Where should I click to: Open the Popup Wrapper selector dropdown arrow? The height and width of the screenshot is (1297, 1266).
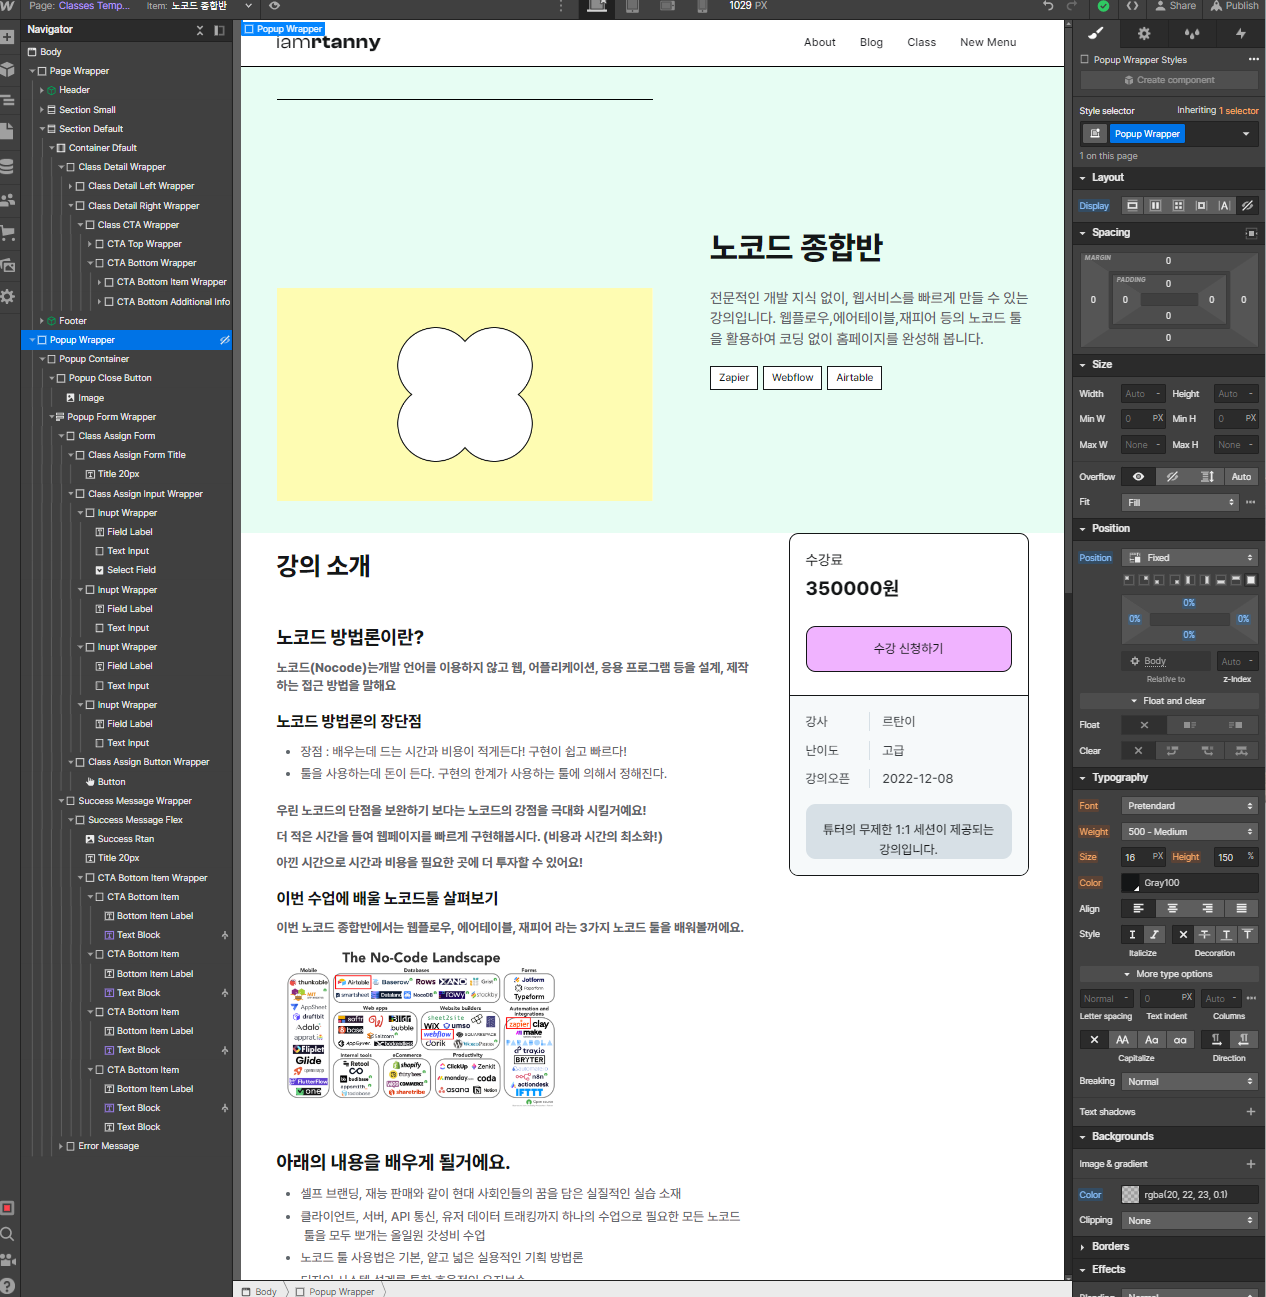click(1246, 134)
